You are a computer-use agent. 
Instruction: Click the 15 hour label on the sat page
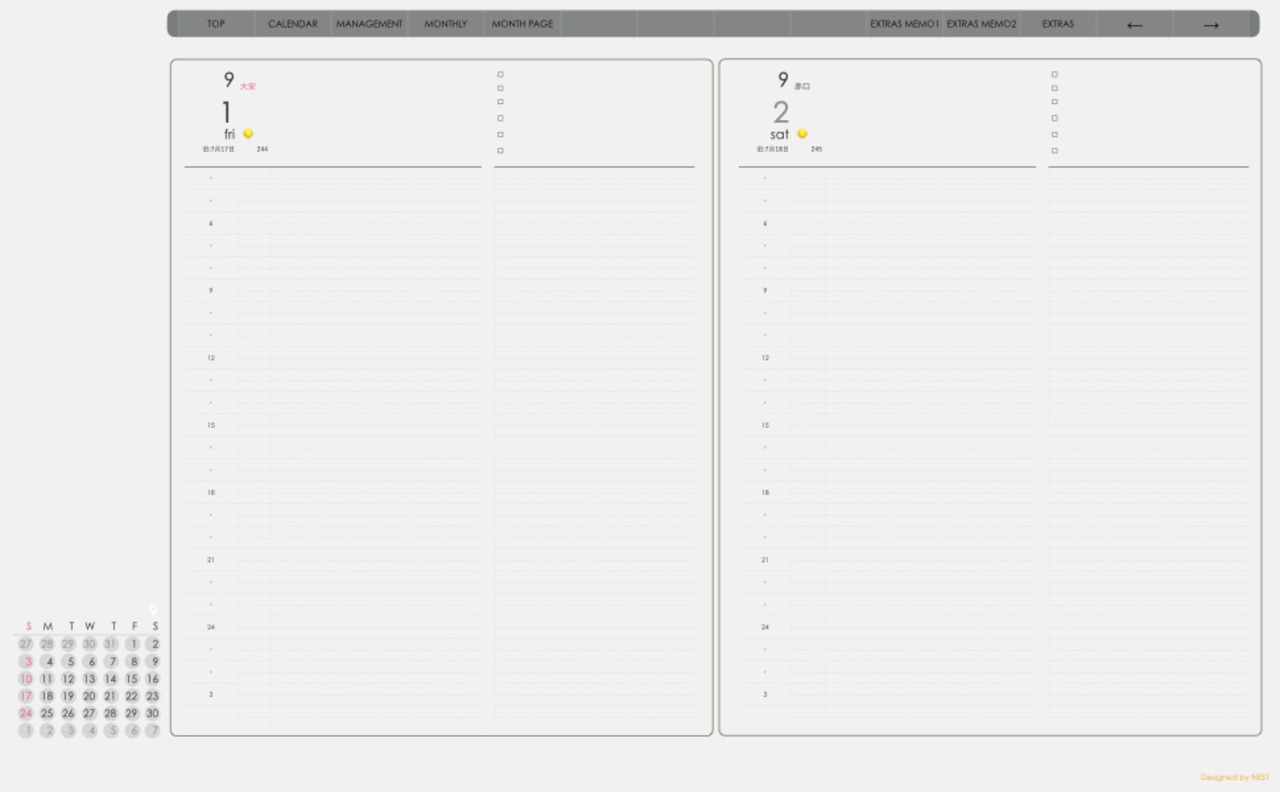coord(765,425)
